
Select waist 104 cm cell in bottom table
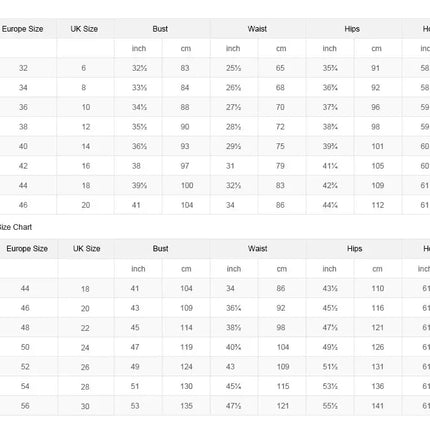(283, 347)
